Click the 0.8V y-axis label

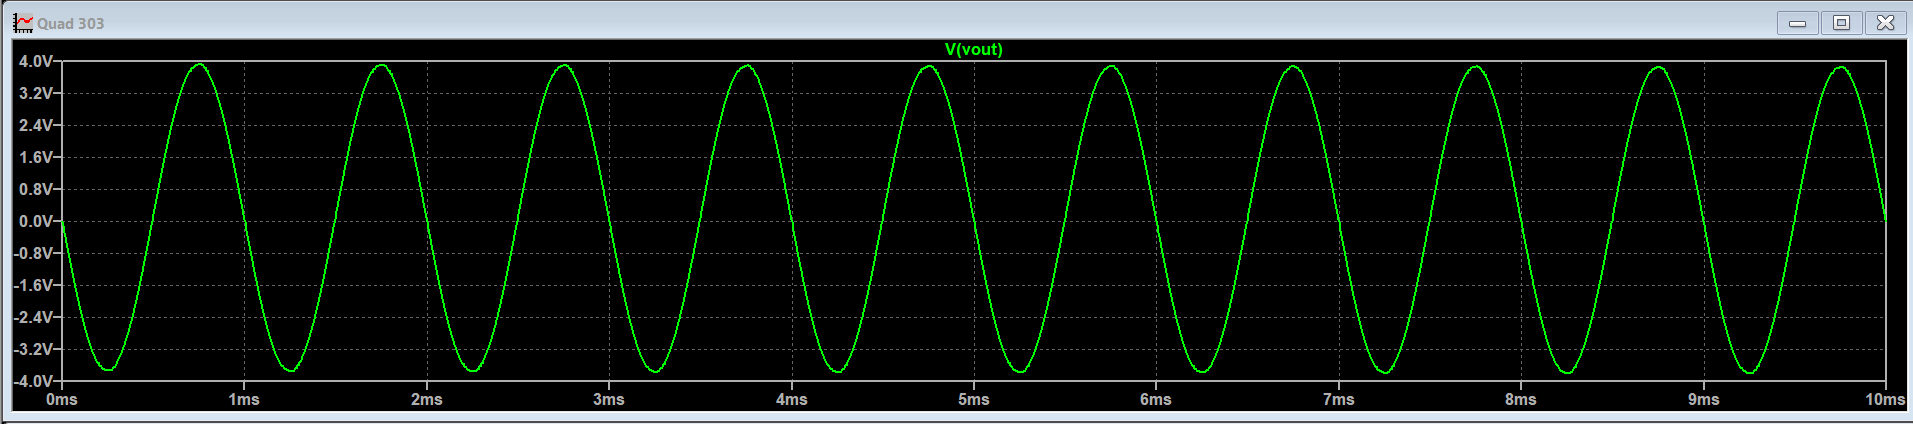point(35,189)
